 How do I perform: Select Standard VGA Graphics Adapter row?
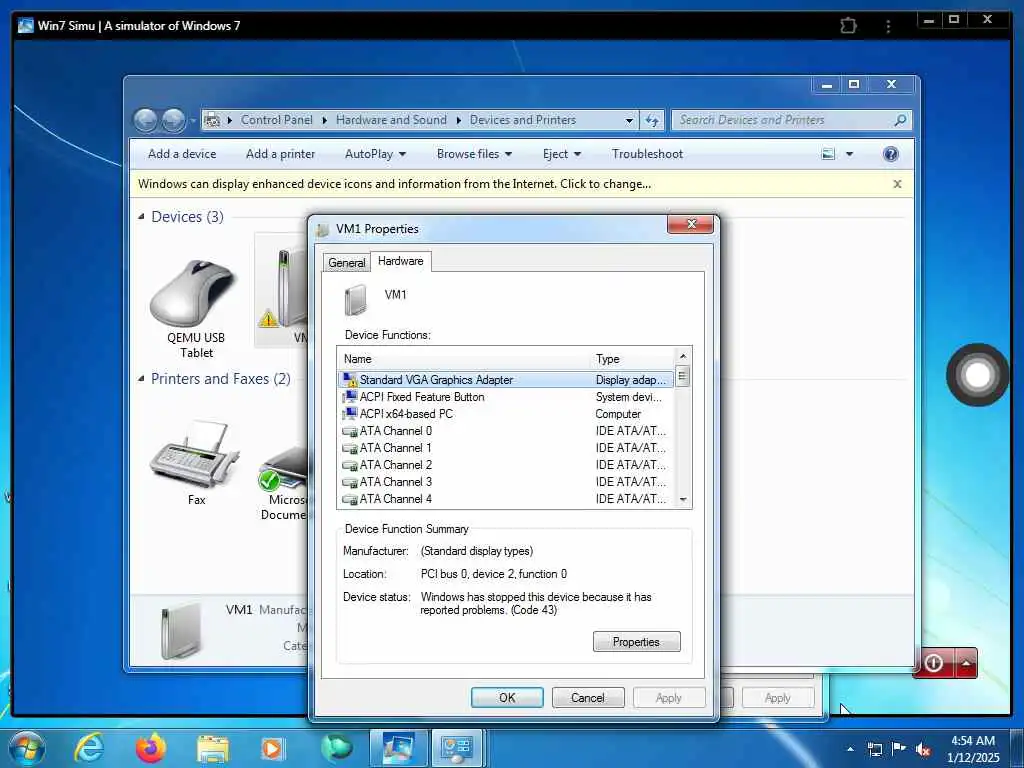[x=506, y=379]
